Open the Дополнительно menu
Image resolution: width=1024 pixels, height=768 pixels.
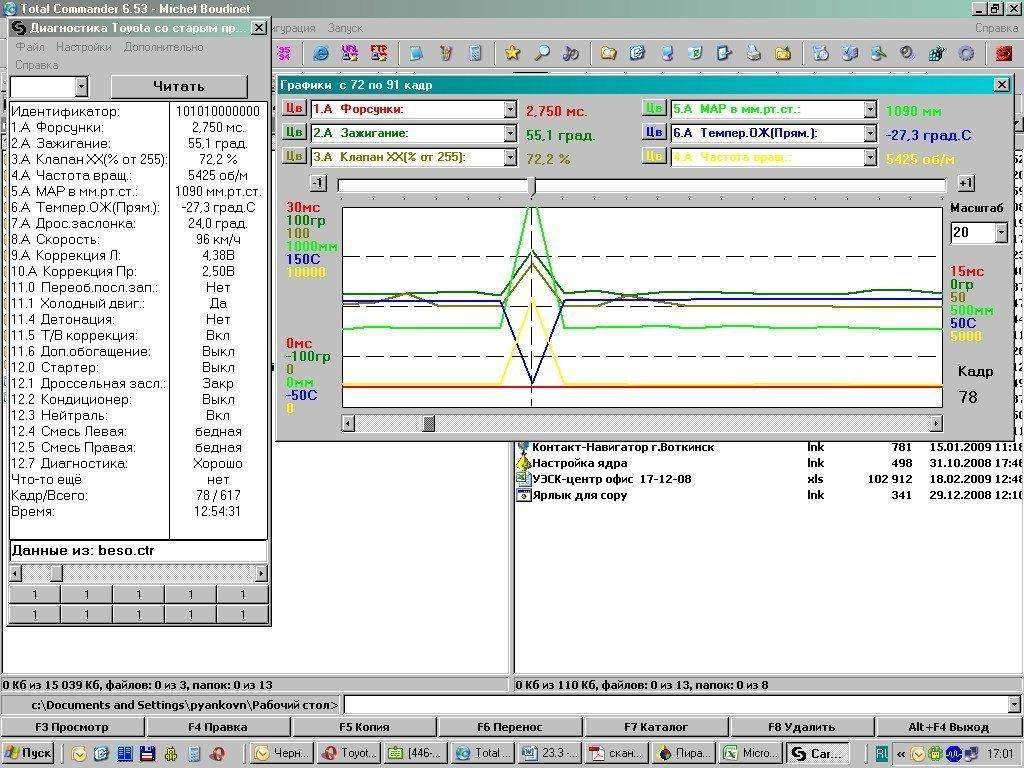(163, 47)
